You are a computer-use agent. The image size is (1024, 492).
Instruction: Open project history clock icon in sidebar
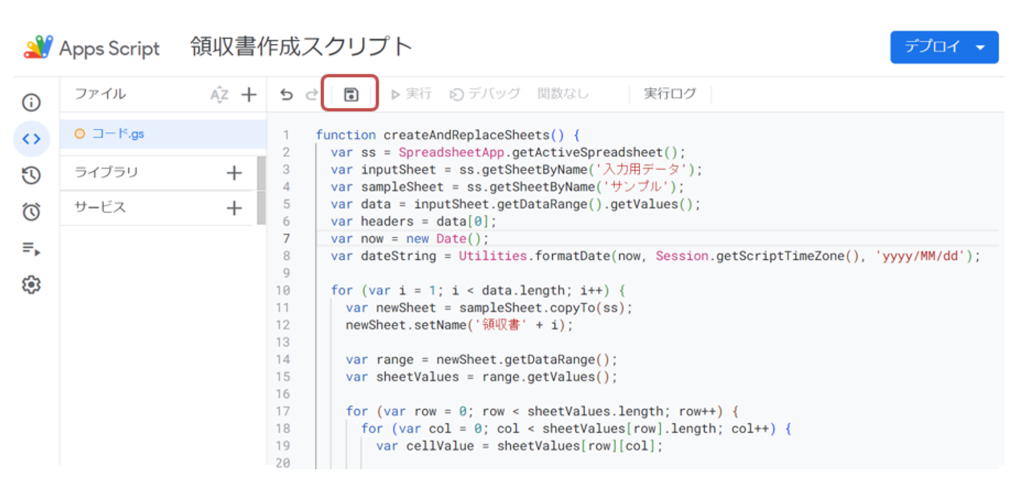(31, 175)
